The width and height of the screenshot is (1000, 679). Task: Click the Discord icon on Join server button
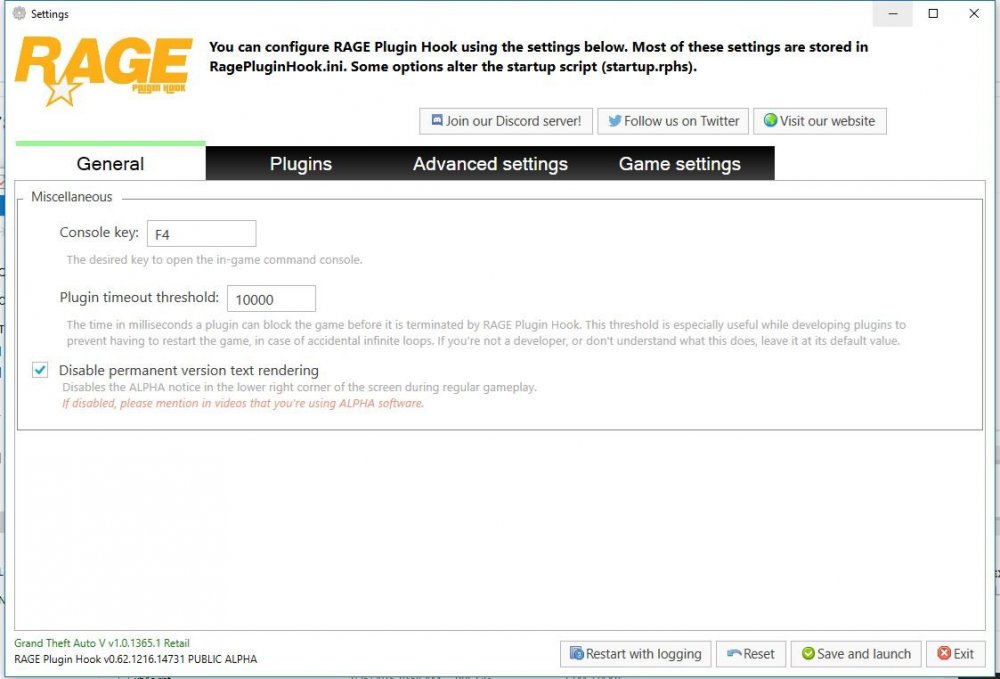[x=437, y=120]
